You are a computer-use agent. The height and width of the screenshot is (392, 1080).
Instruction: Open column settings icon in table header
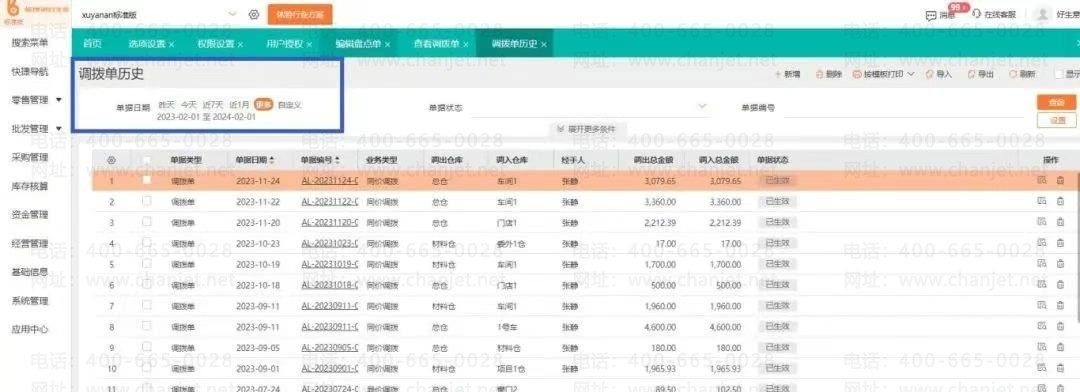pyautogui.click(x=112, y=160)
